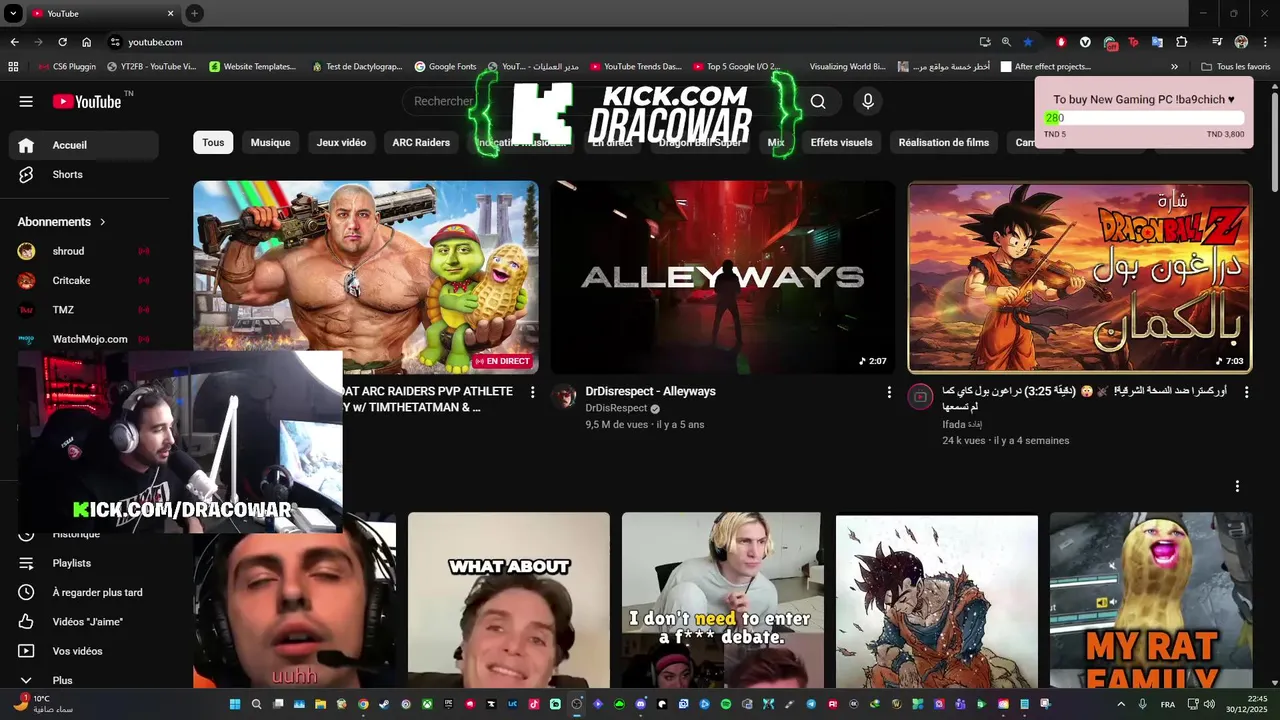Close the YouTube browser tab
The width and height of the screenshot is (1280, 720).
(x=170, y=13)
